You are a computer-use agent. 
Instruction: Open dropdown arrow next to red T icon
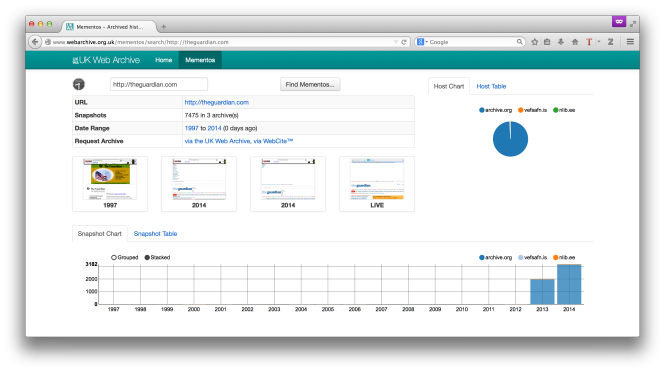pyautogui.click(x=599, y=42)
